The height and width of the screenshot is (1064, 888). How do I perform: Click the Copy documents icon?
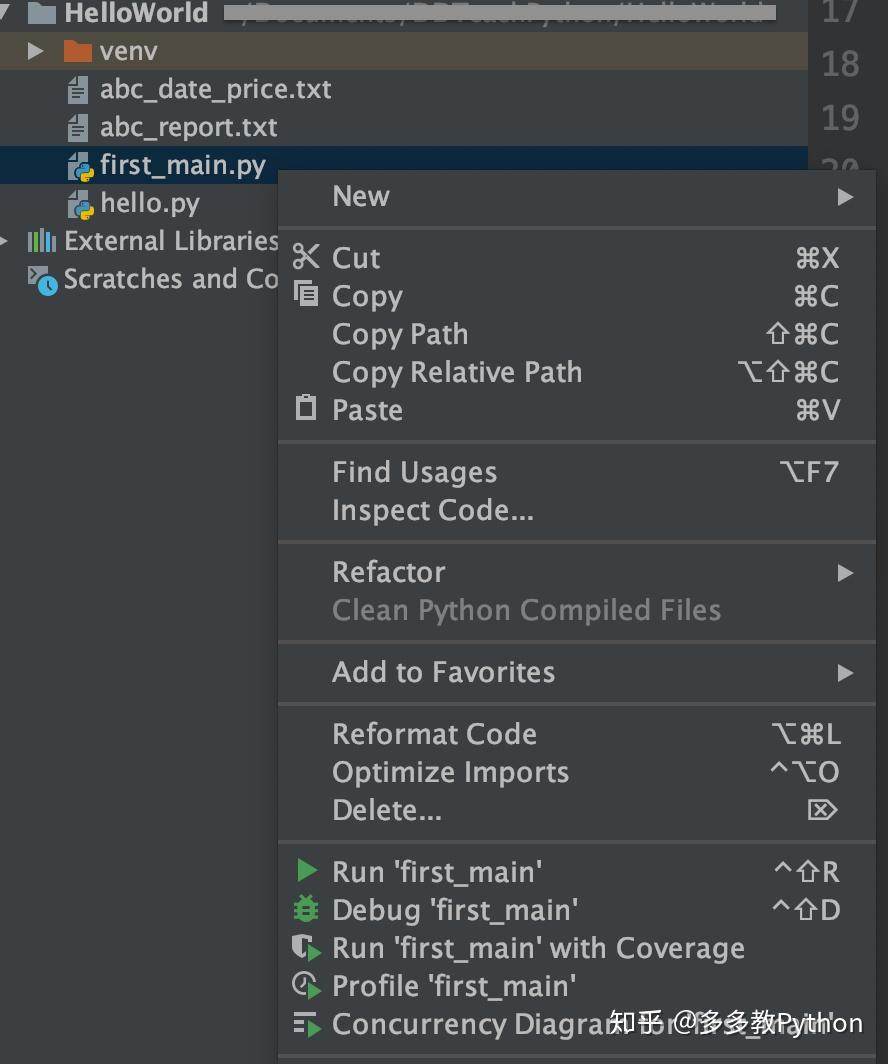(x=305, y=294)
